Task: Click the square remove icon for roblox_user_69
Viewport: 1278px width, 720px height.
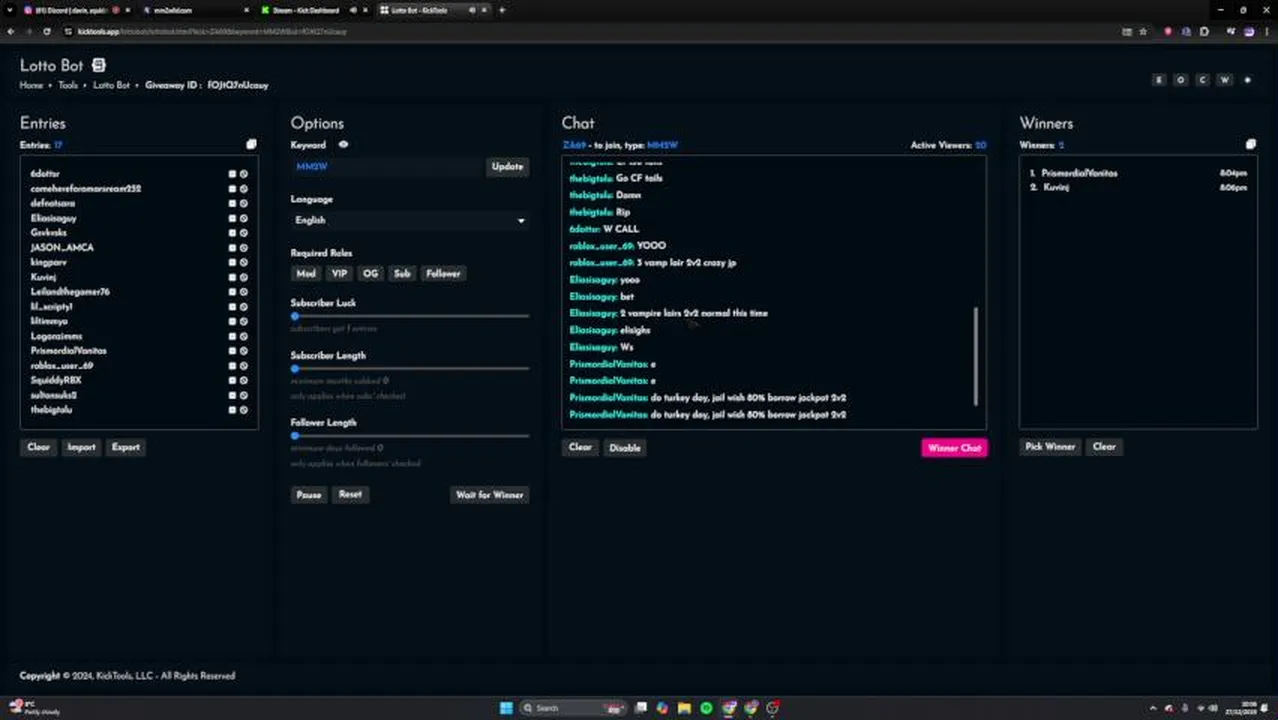Action: click(232, 366)
